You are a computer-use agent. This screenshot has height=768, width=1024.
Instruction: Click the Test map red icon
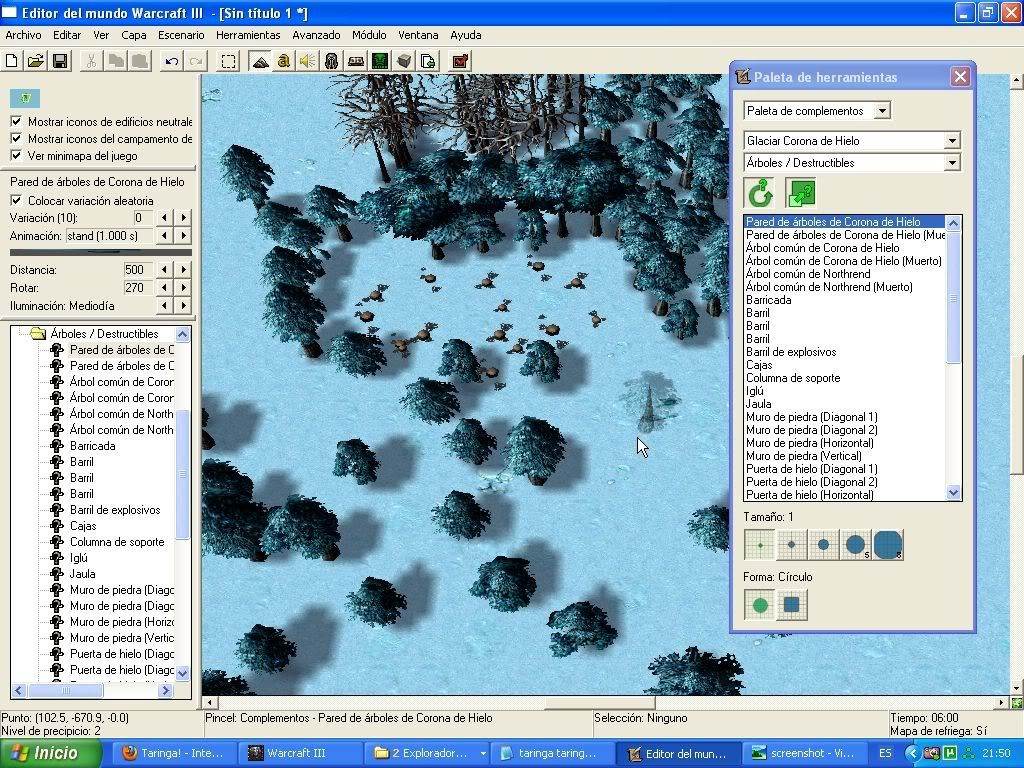pyautogui.click(x=460, y=61)
